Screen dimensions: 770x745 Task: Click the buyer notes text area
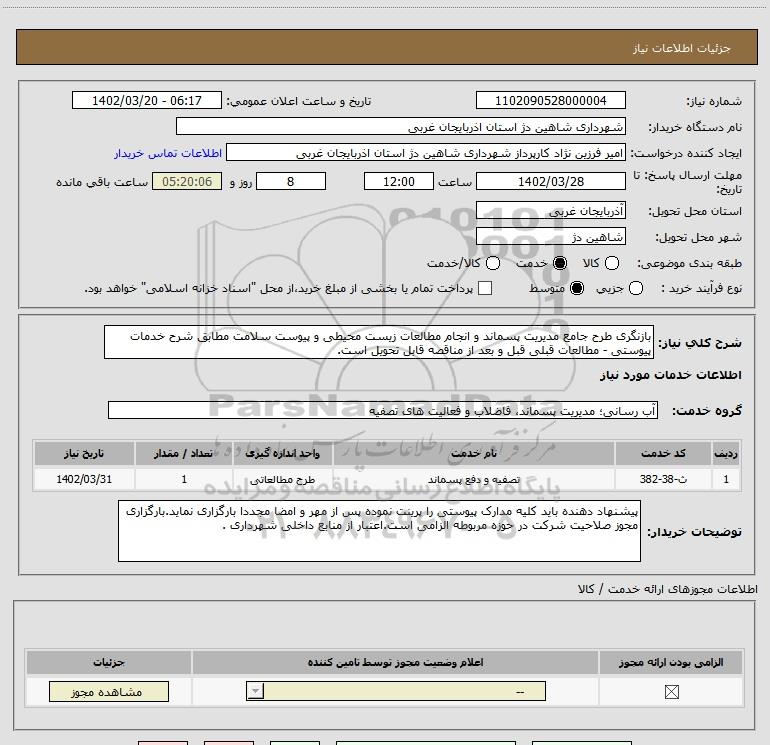coord(379,531)
